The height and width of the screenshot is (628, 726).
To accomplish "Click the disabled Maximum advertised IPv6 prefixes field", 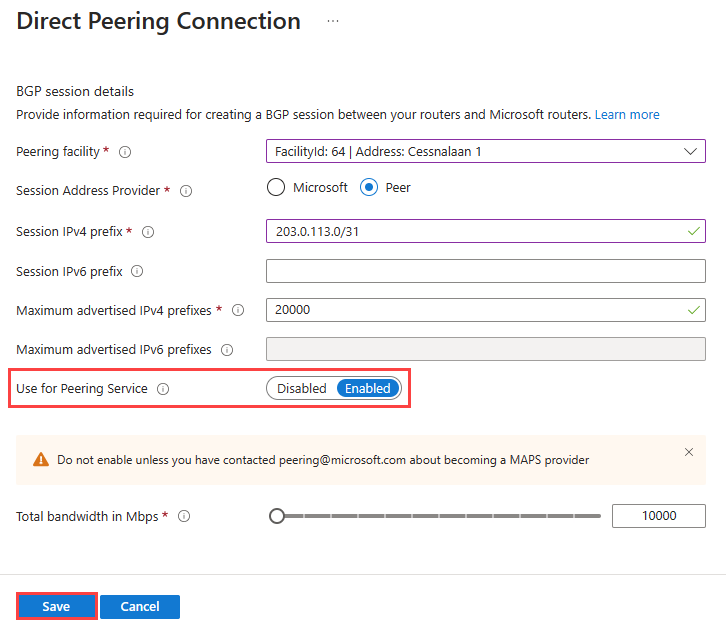I will 486,349.
